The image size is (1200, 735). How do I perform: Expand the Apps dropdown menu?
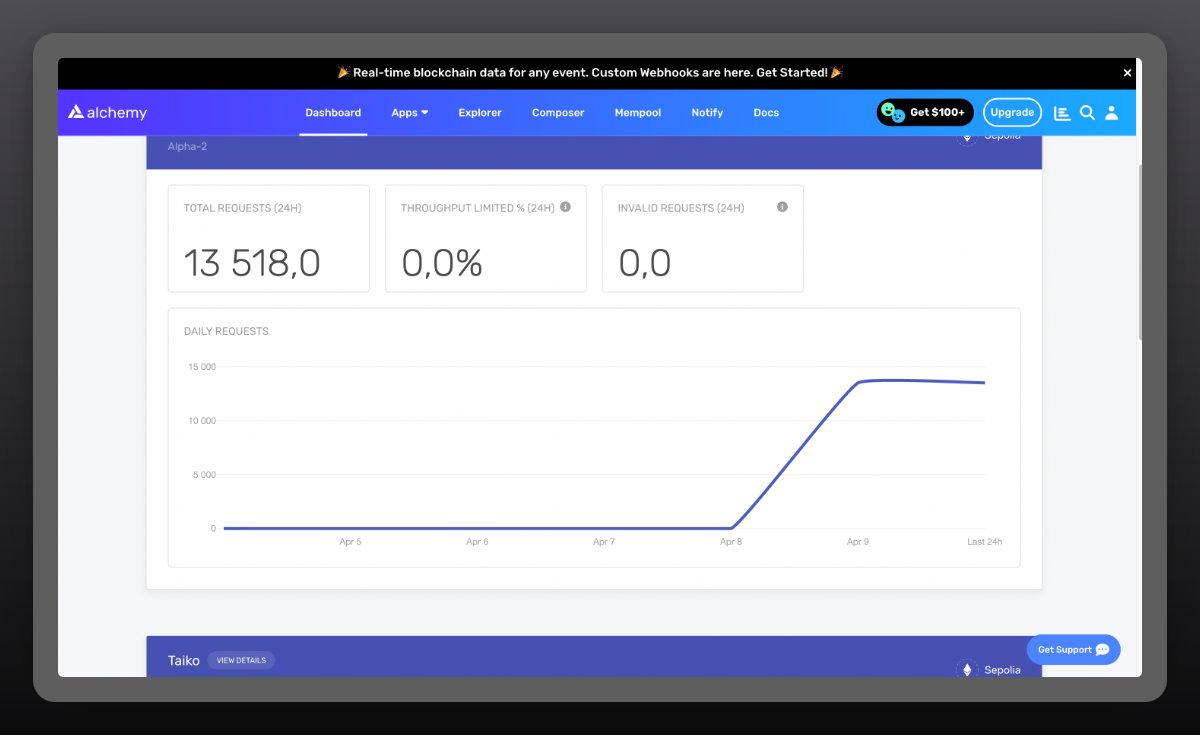(x=409, y=113)
